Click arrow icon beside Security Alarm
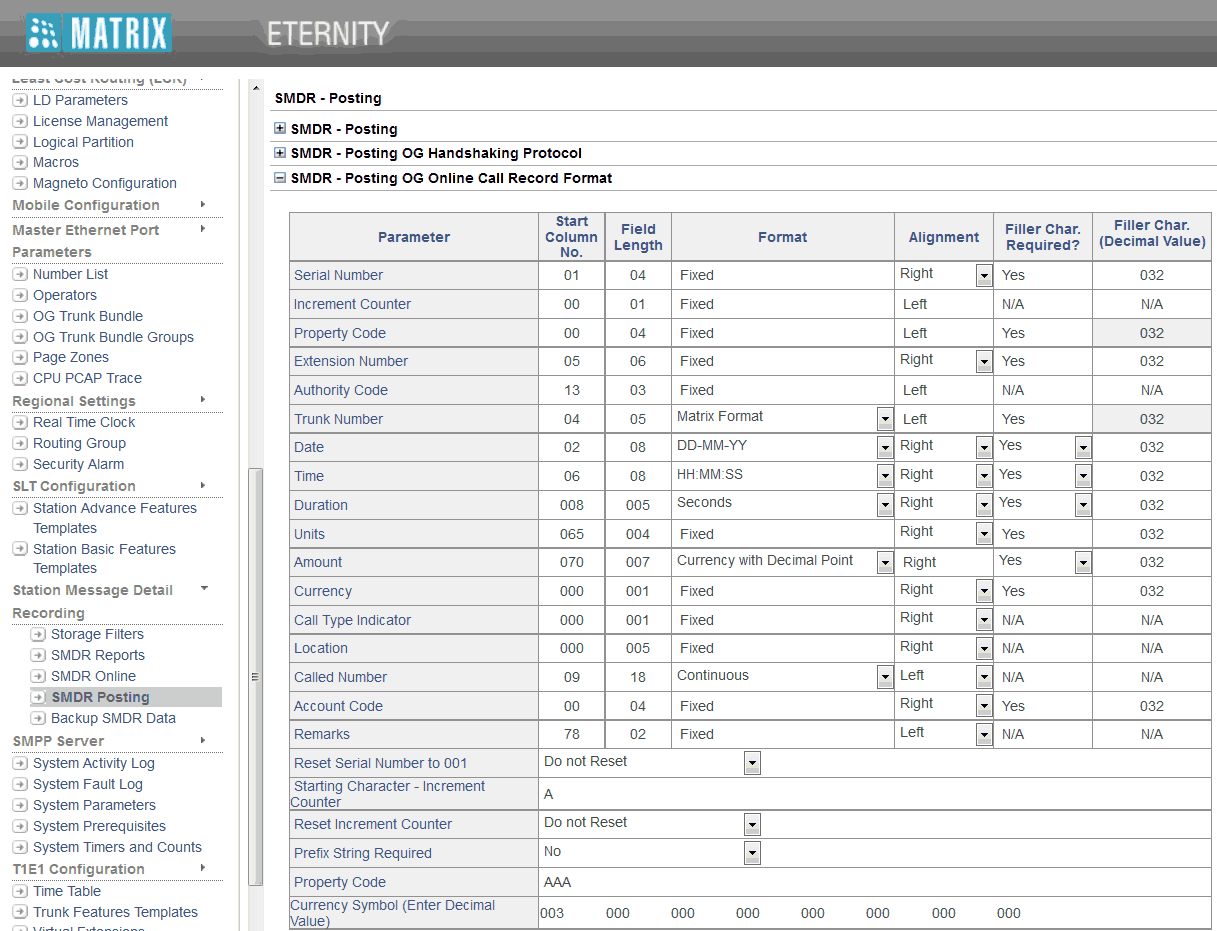The height and width of the screenshot is (931, 1217). click(20, 464)
